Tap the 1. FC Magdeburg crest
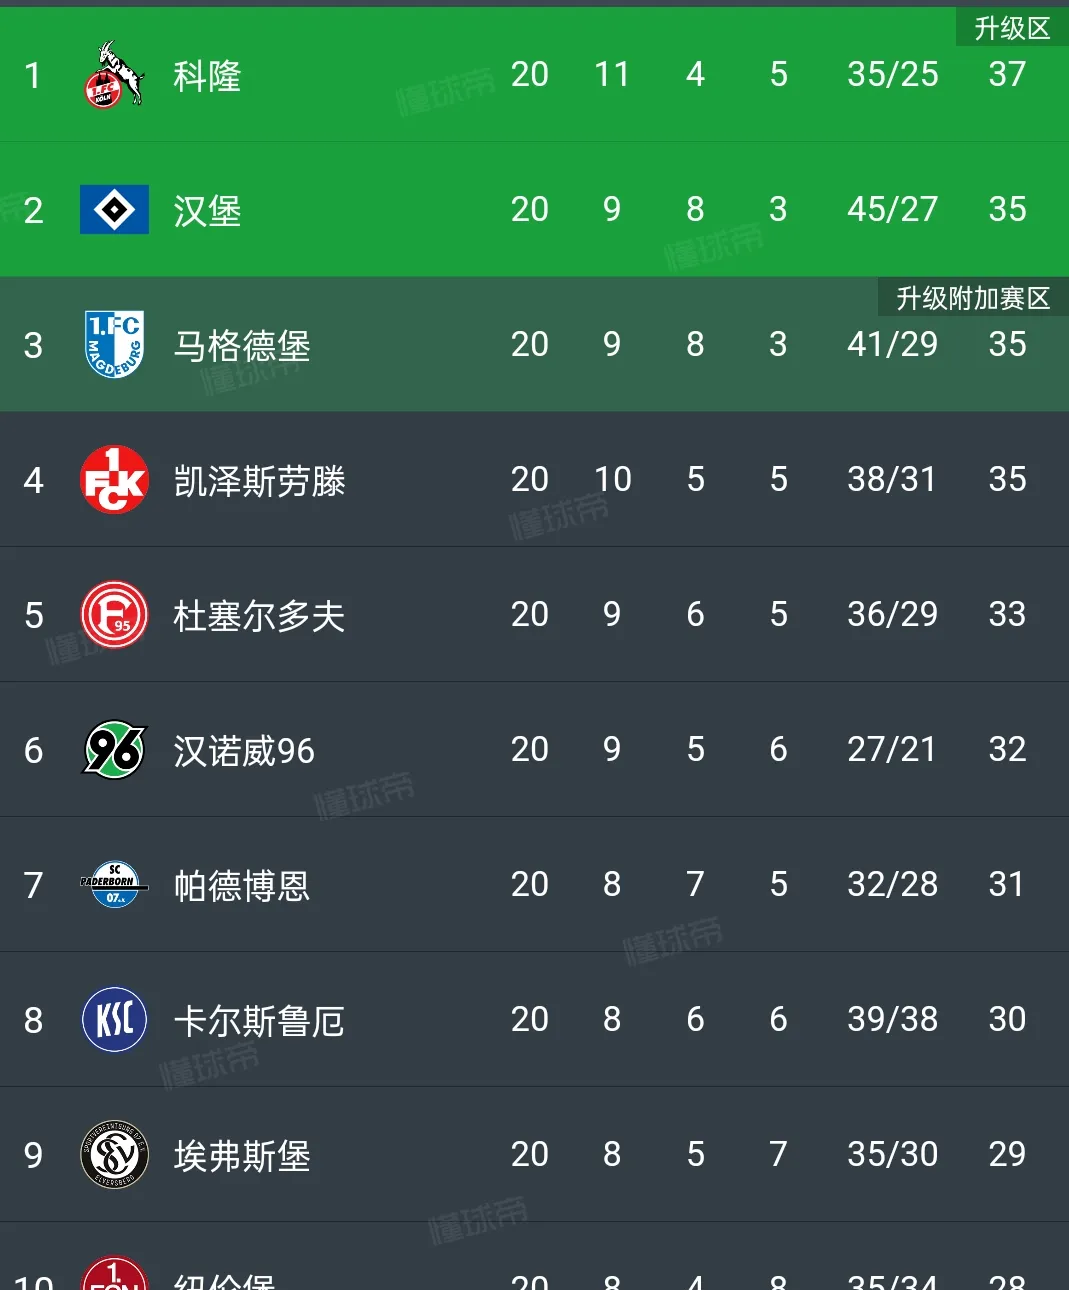1069x1290 pixels. (114, 344)
